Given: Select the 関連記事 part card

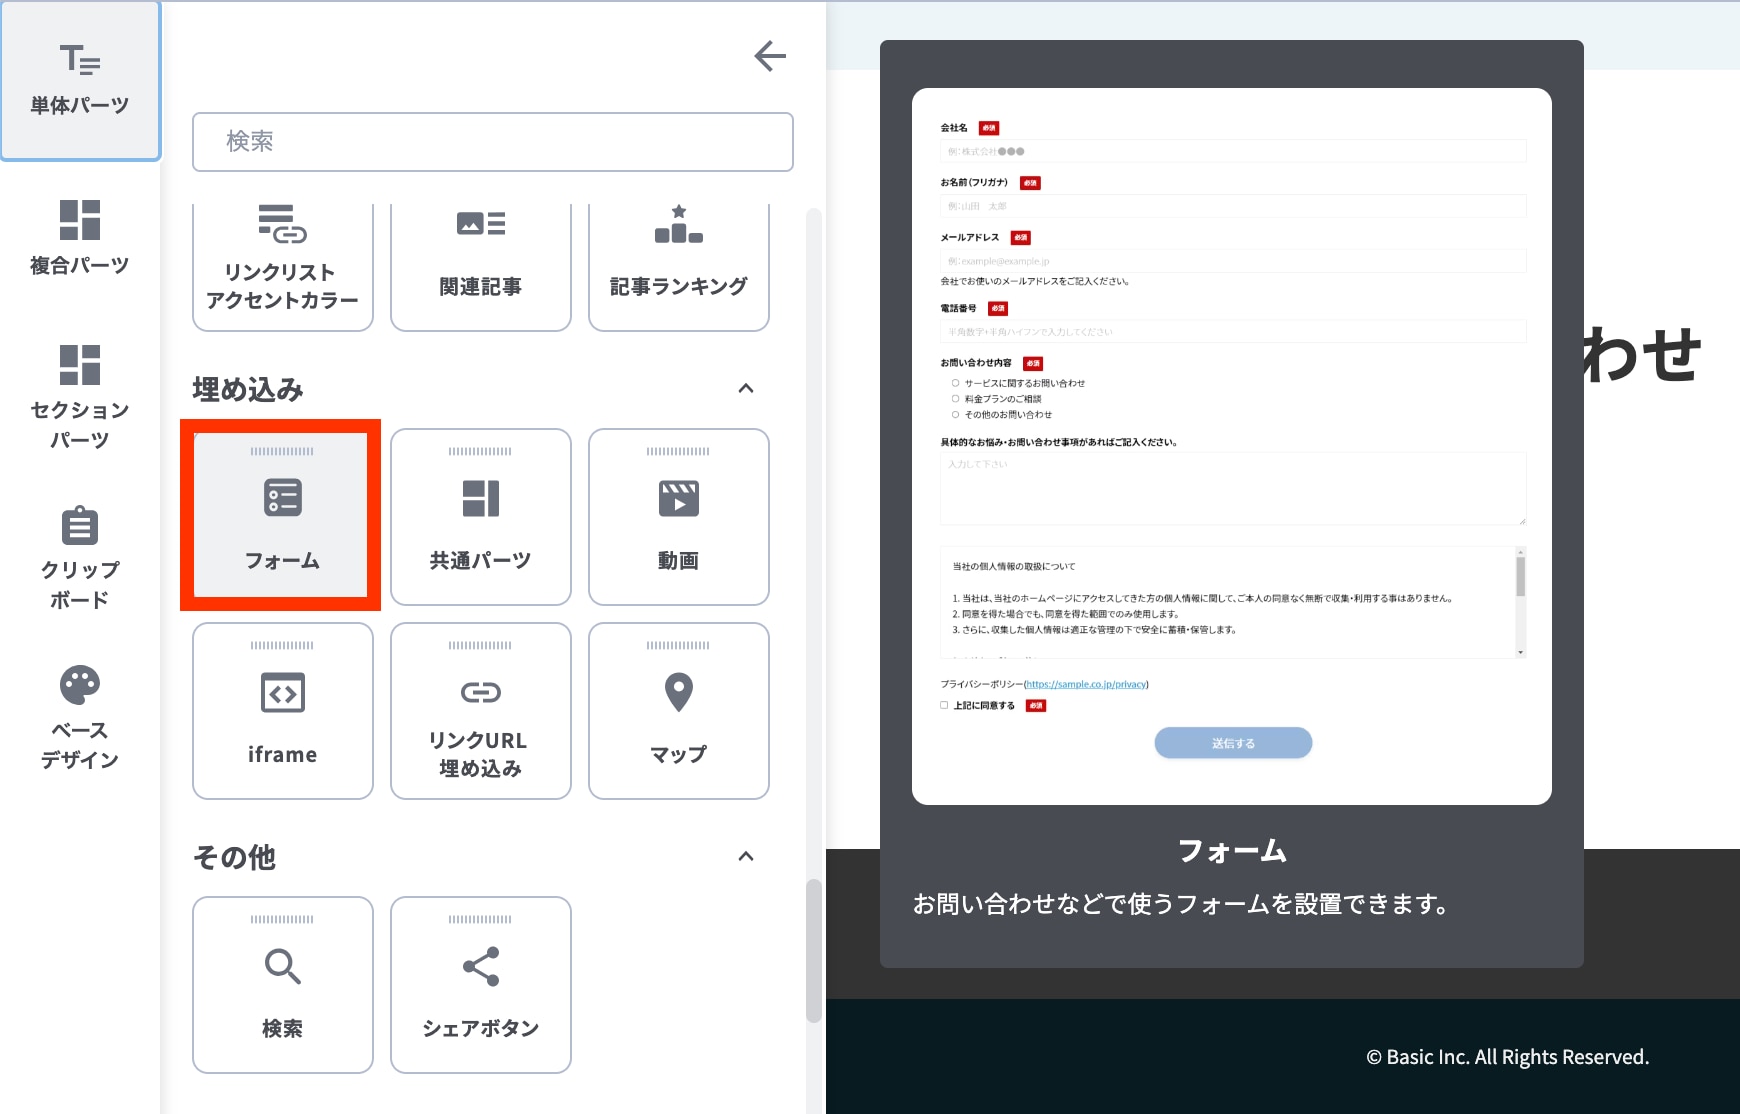Looking at the screenshot, I should [x=481, y=266].
